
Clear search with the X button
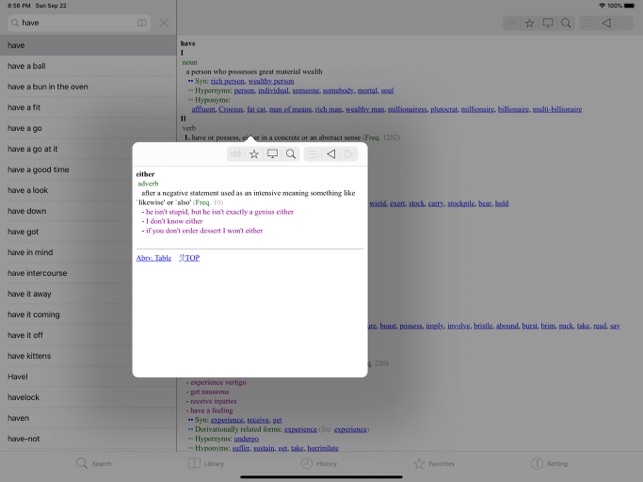point(164,23)
